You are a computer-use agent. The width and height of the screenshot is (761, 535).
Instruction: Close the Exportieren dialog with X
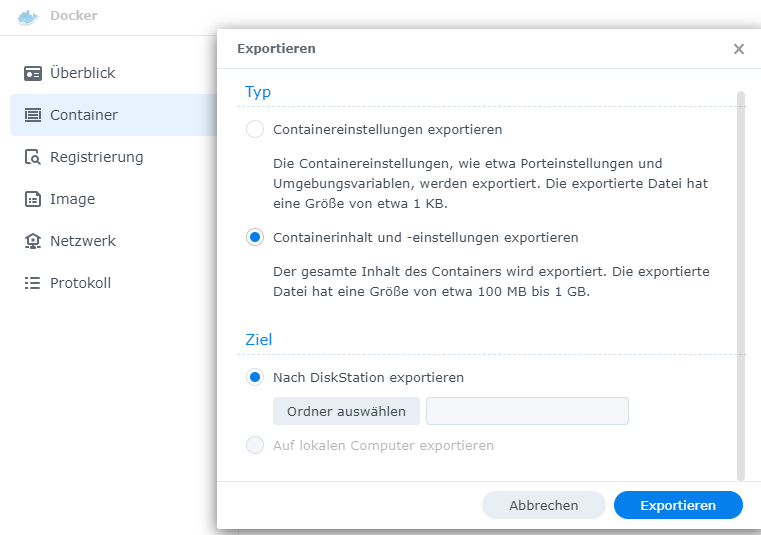point(739,48)
